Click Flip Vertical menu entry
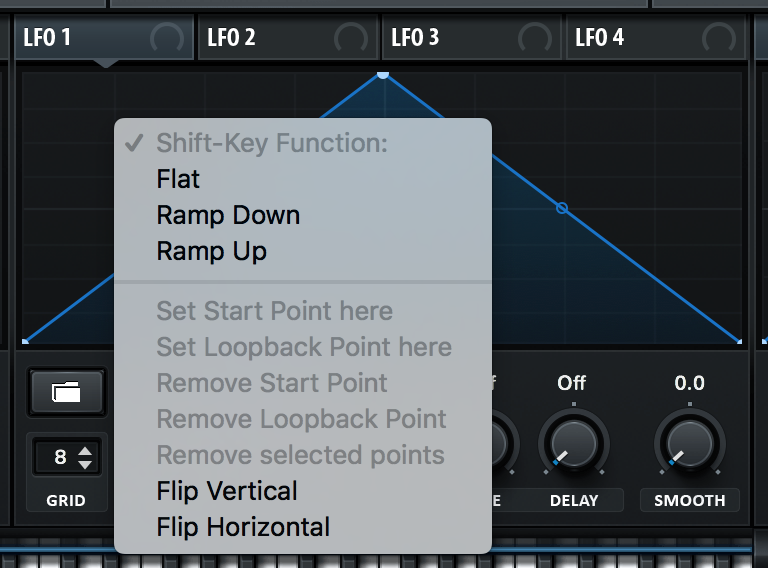The image size is (768, 568). point(227,491)
